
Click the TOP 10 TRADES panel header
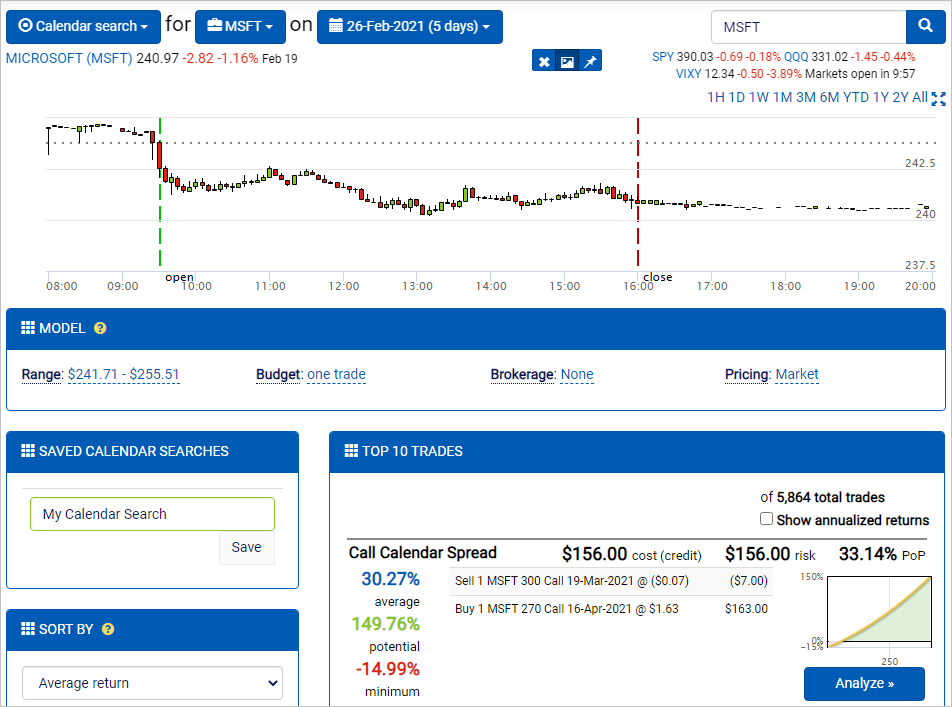[x=637, y=451]
